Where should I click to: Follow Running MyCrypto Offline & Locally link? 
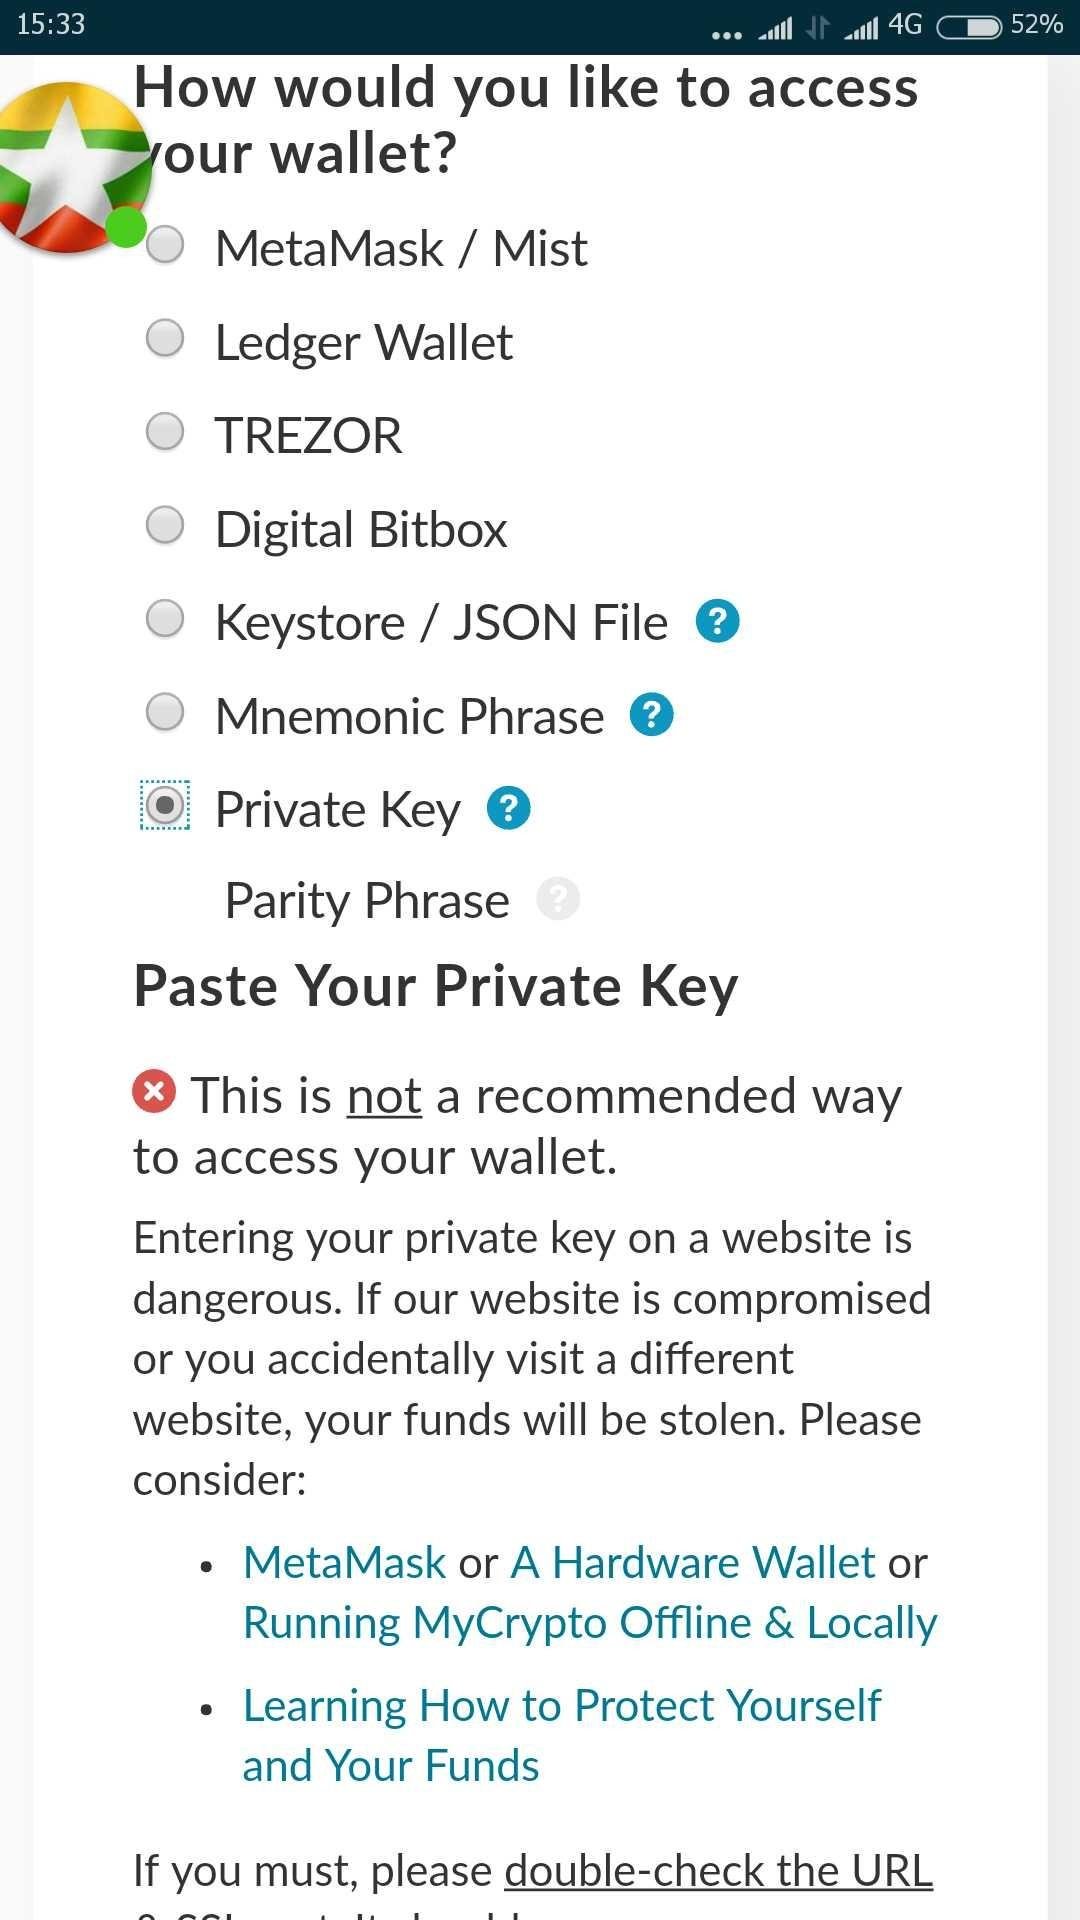(x=590, y=1623)
